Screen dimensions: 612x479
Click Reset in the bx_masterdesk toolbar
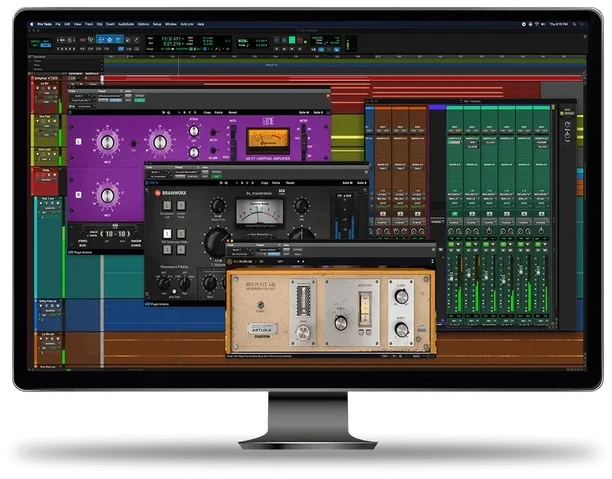(x=290, y=183)
